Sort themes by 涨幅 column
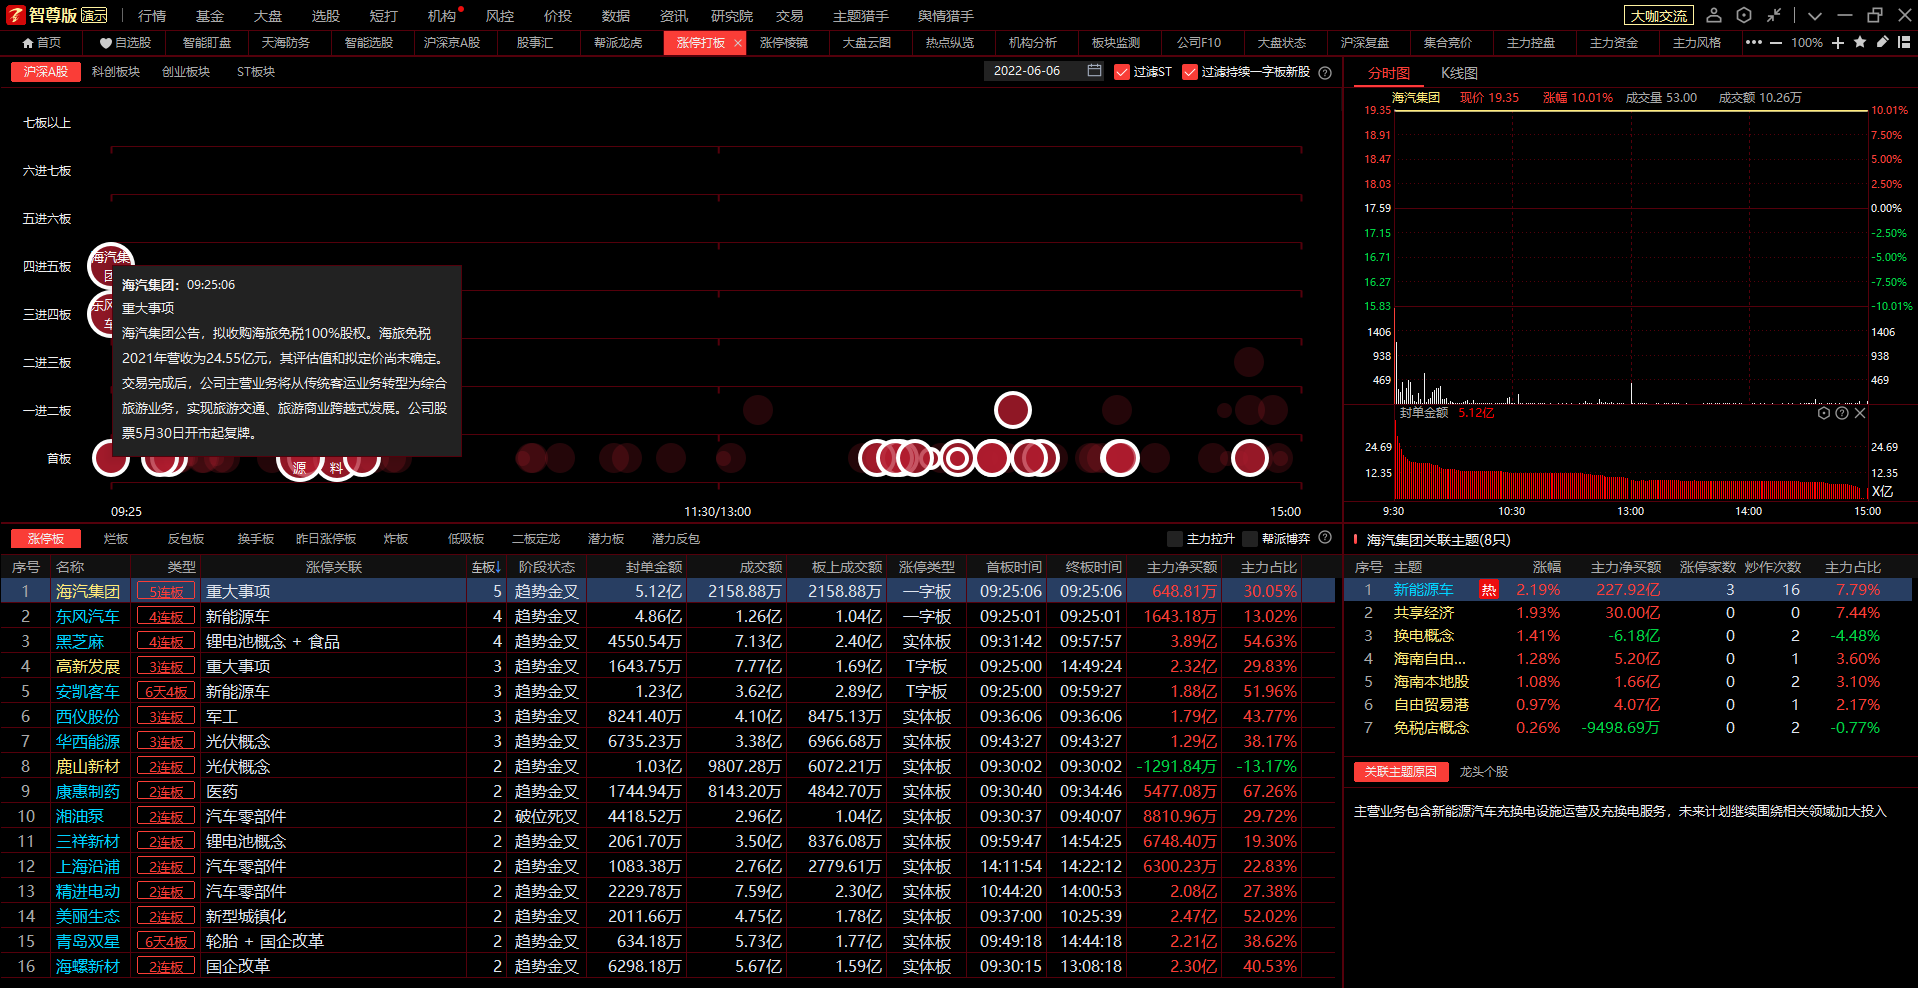1918x988 pixels. (x=1547, y=567)
